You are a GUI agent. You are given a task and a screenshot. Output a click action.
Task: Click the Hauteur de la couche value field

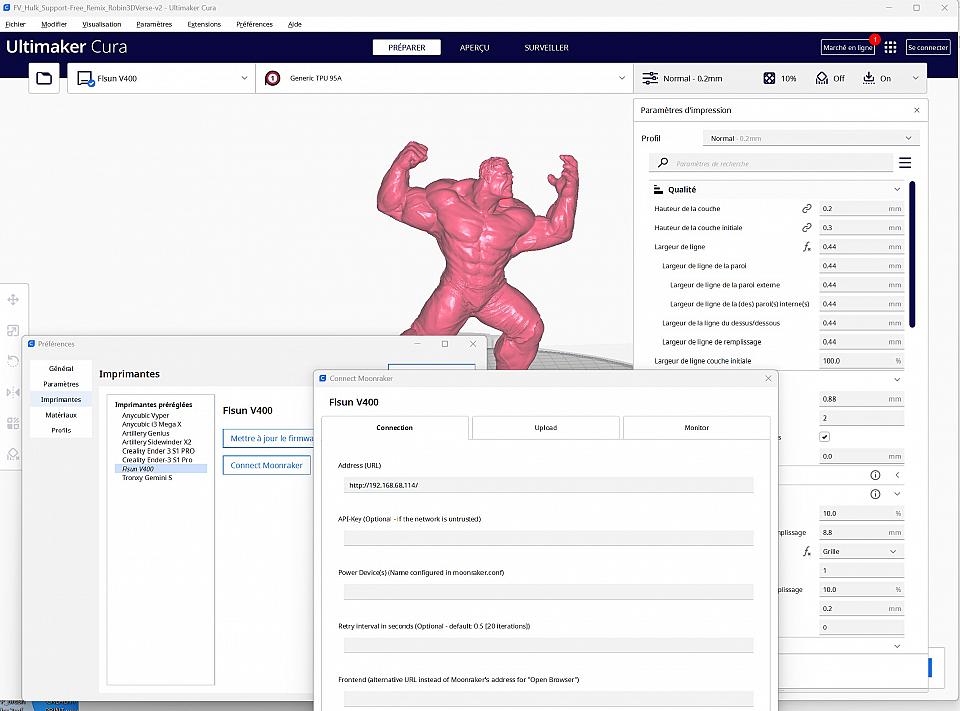(861, 209)
